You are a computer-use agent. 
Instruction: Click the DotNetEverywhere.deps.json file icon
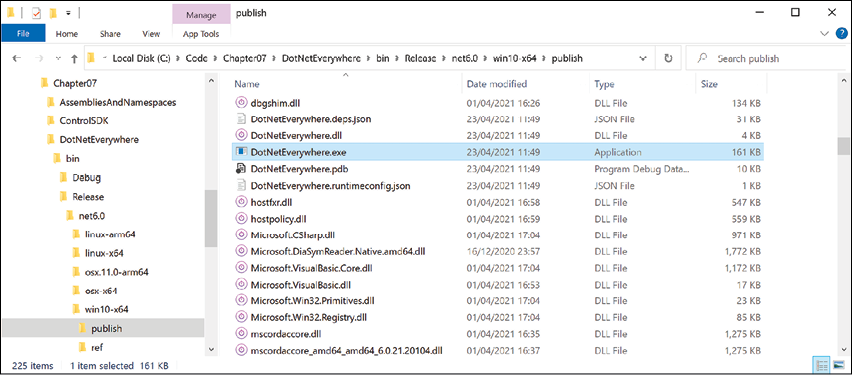coord(241,118)
